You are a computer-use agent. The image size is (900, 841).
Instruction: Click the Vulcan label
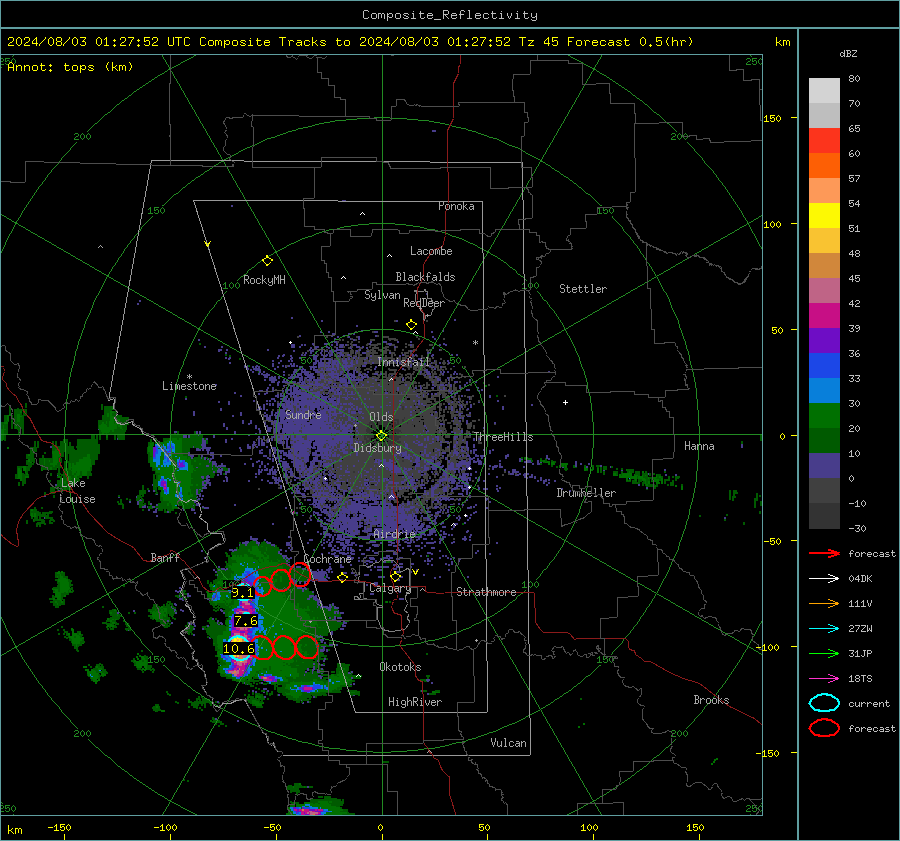click(x=509, y=743)
